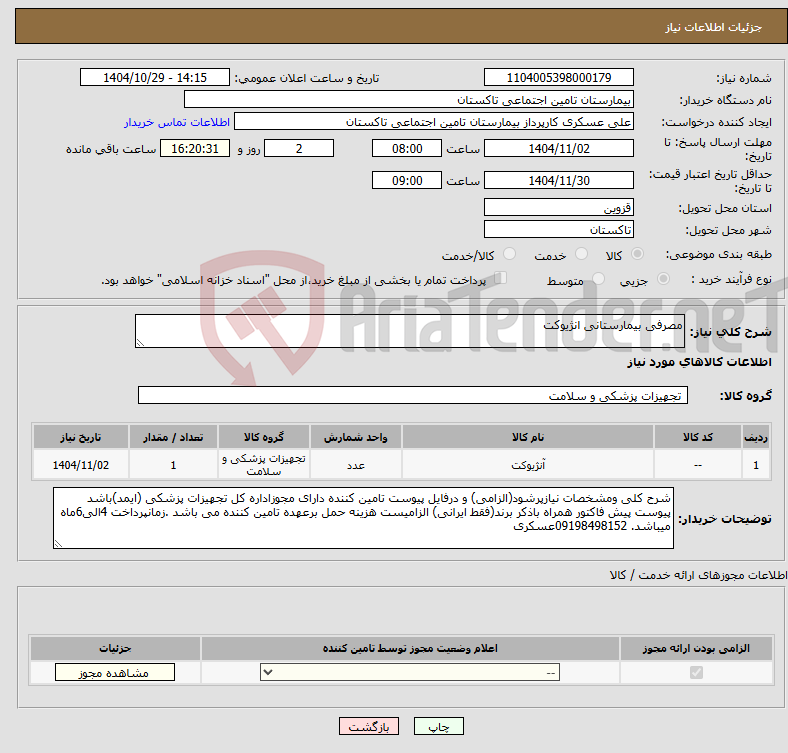788x753 pixels.
Task: Click the مشاهده مجوز button
Action: click(115, 673)
